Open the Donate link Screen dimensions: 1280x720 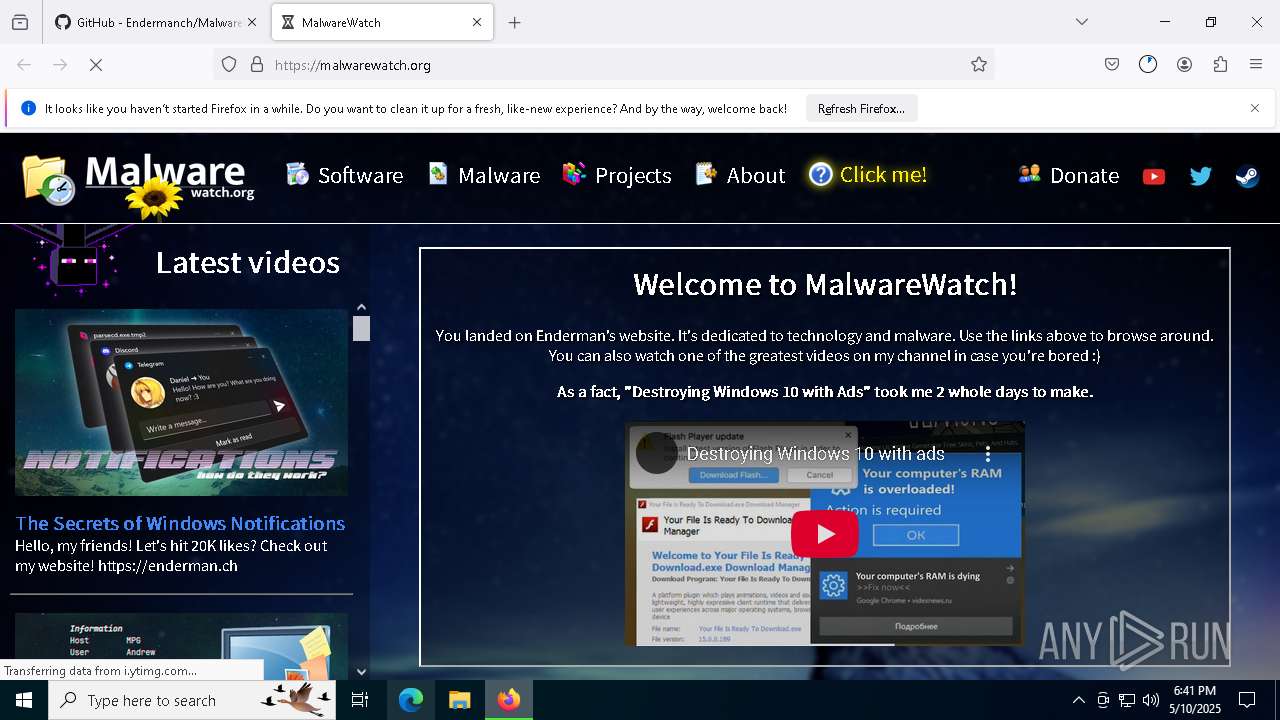click(1069, 175)
